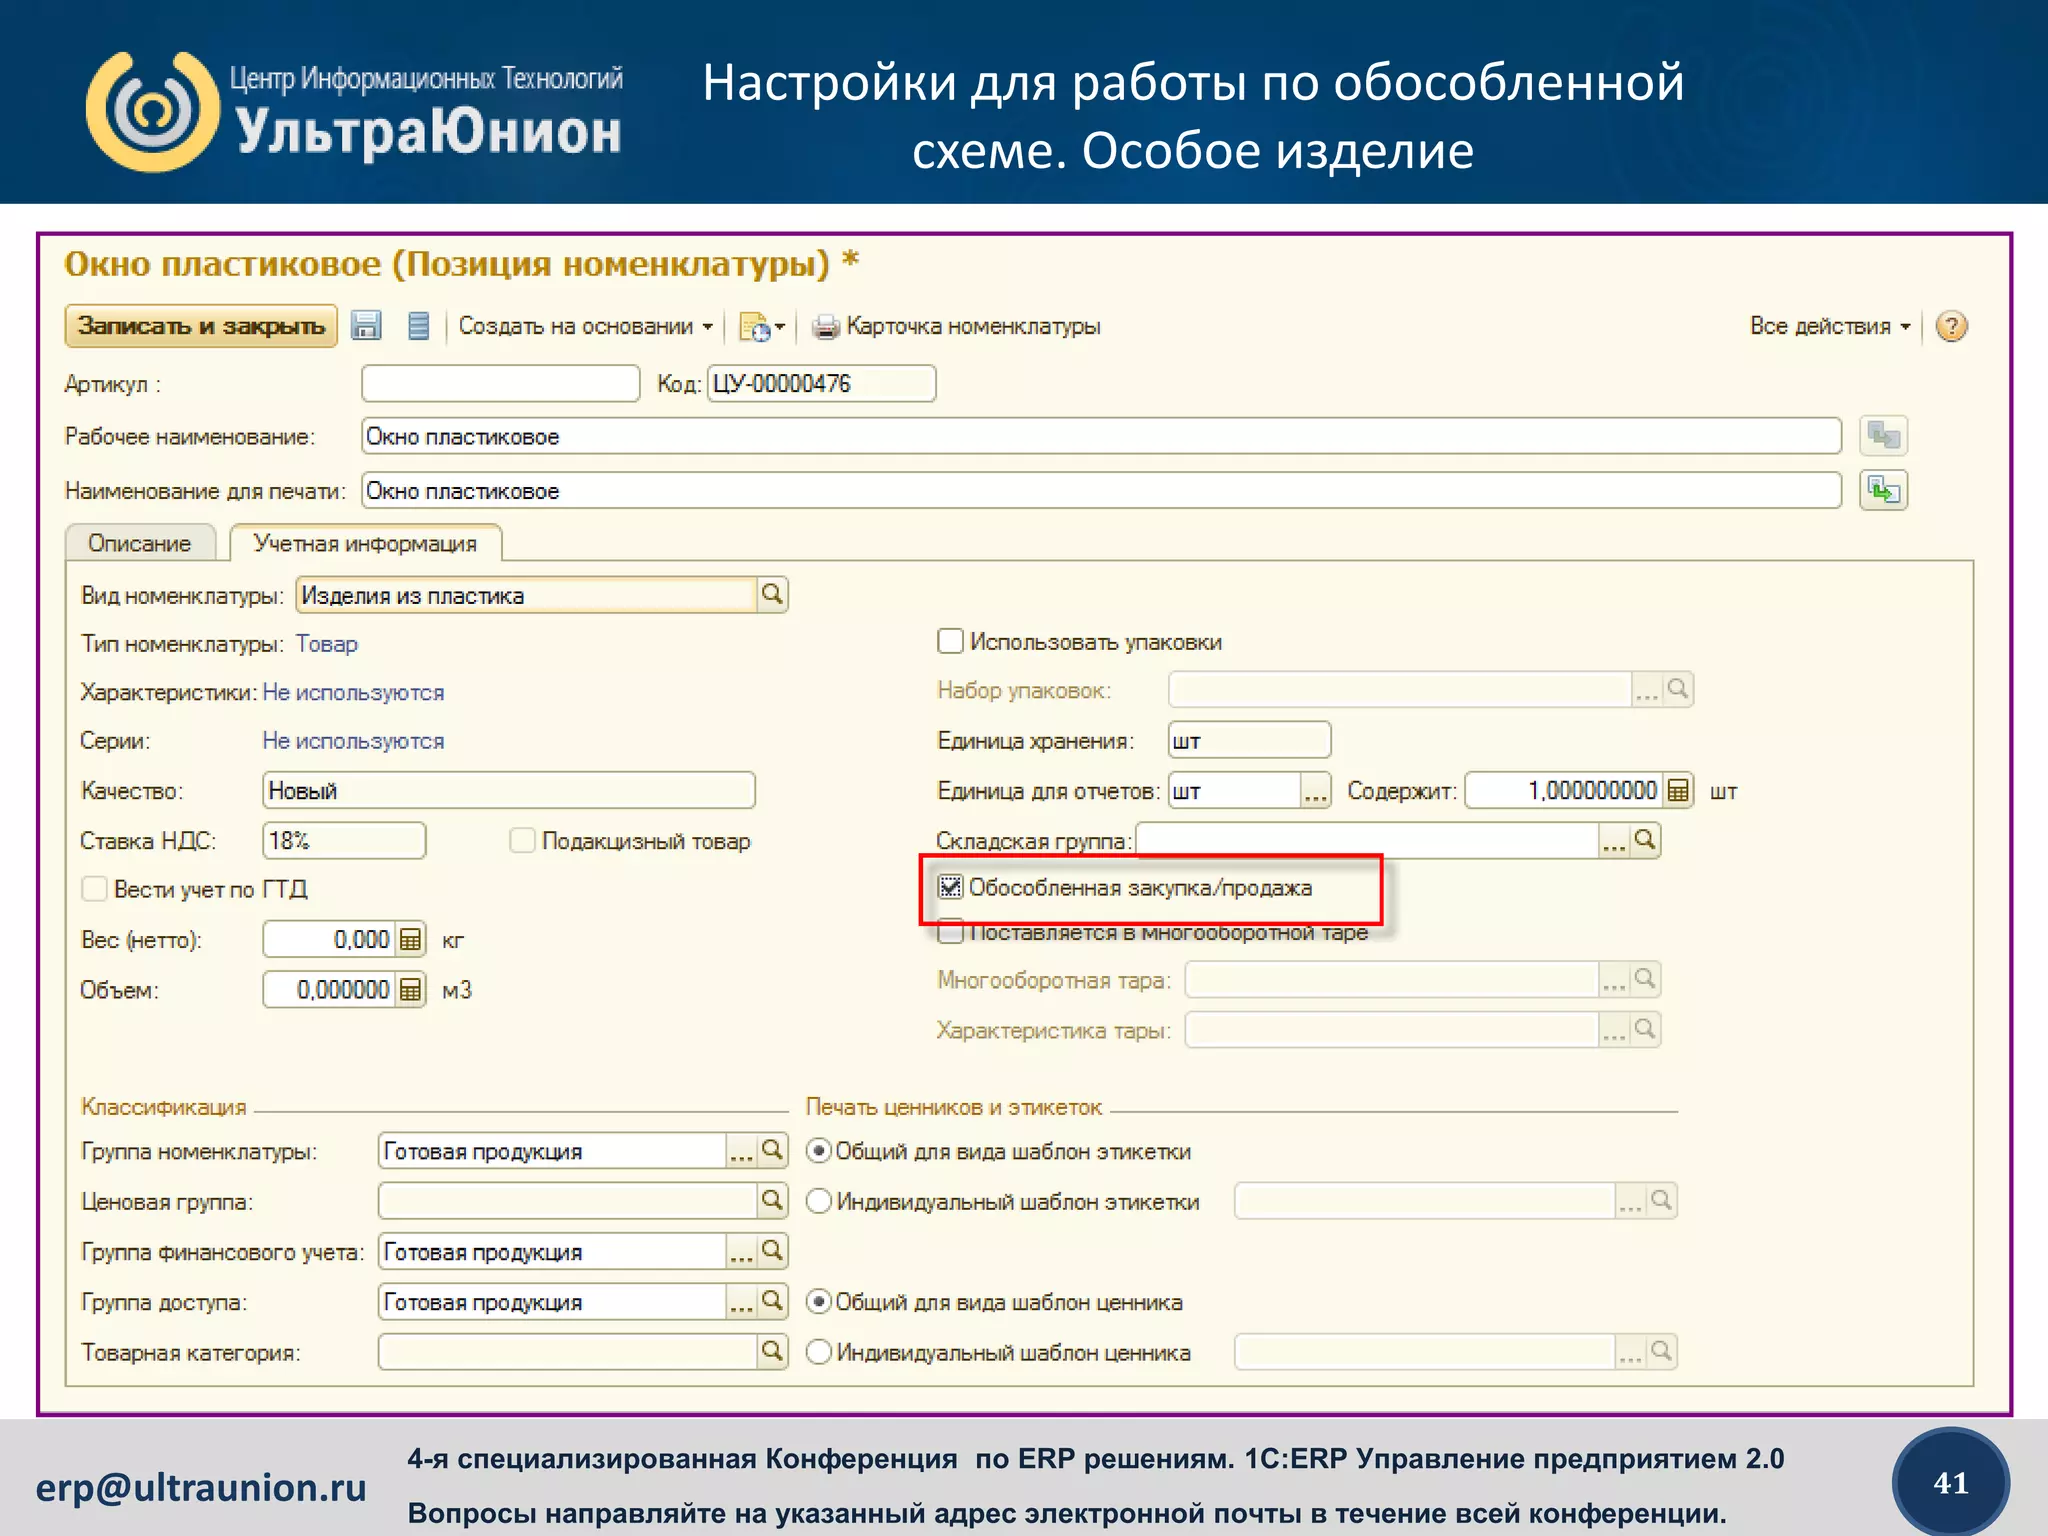Click ellipsis selector in Многооборотная тара field
This screenshot has width=2048, height=1536.
(1614, 979)
